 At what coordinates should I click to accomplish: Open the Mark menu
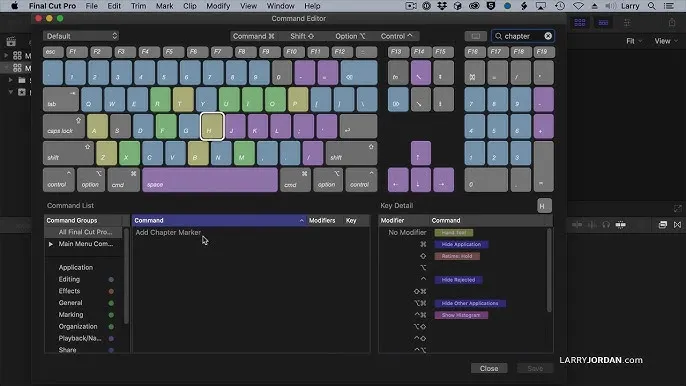pos(164,6)
